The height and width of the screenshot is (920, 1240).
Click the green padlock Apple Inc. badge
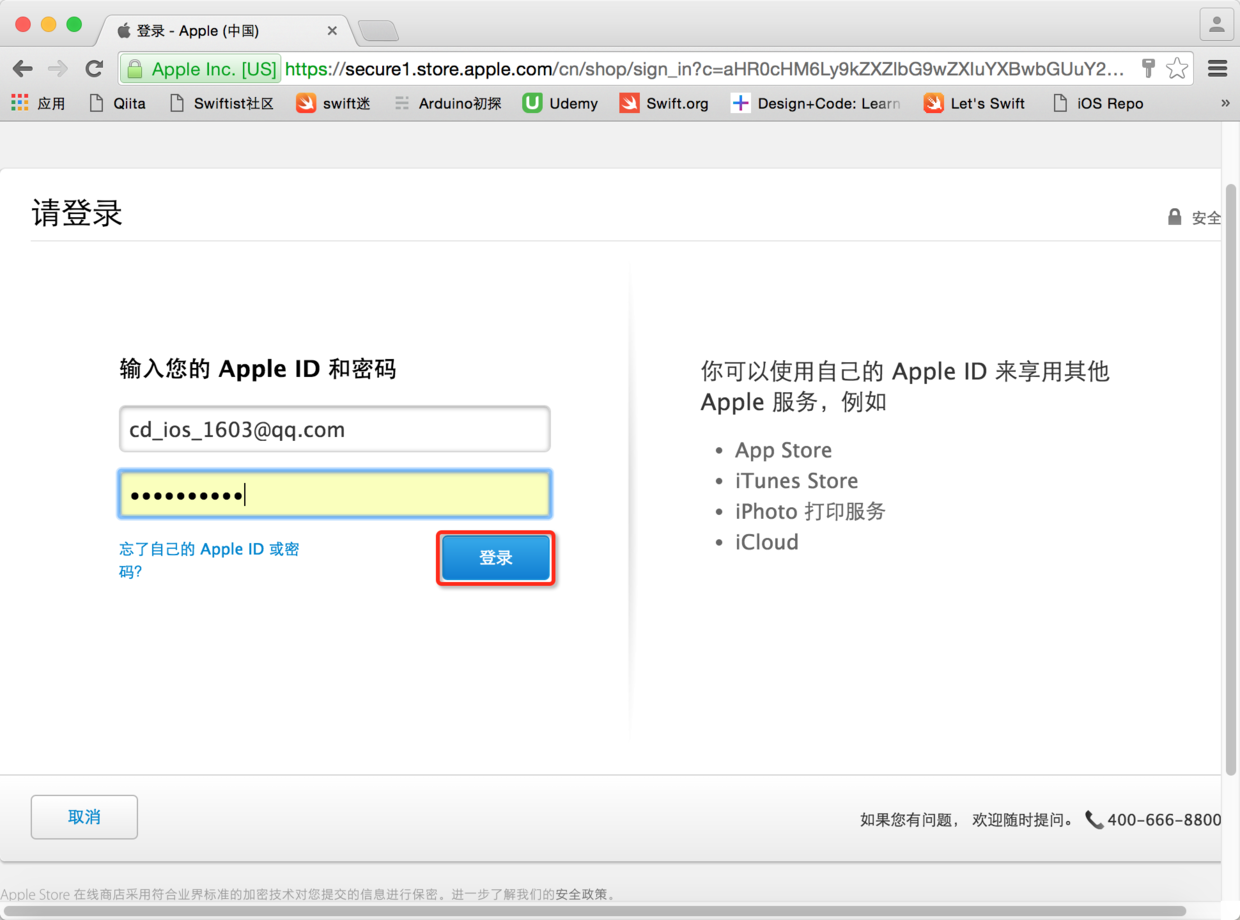point(200,69)
